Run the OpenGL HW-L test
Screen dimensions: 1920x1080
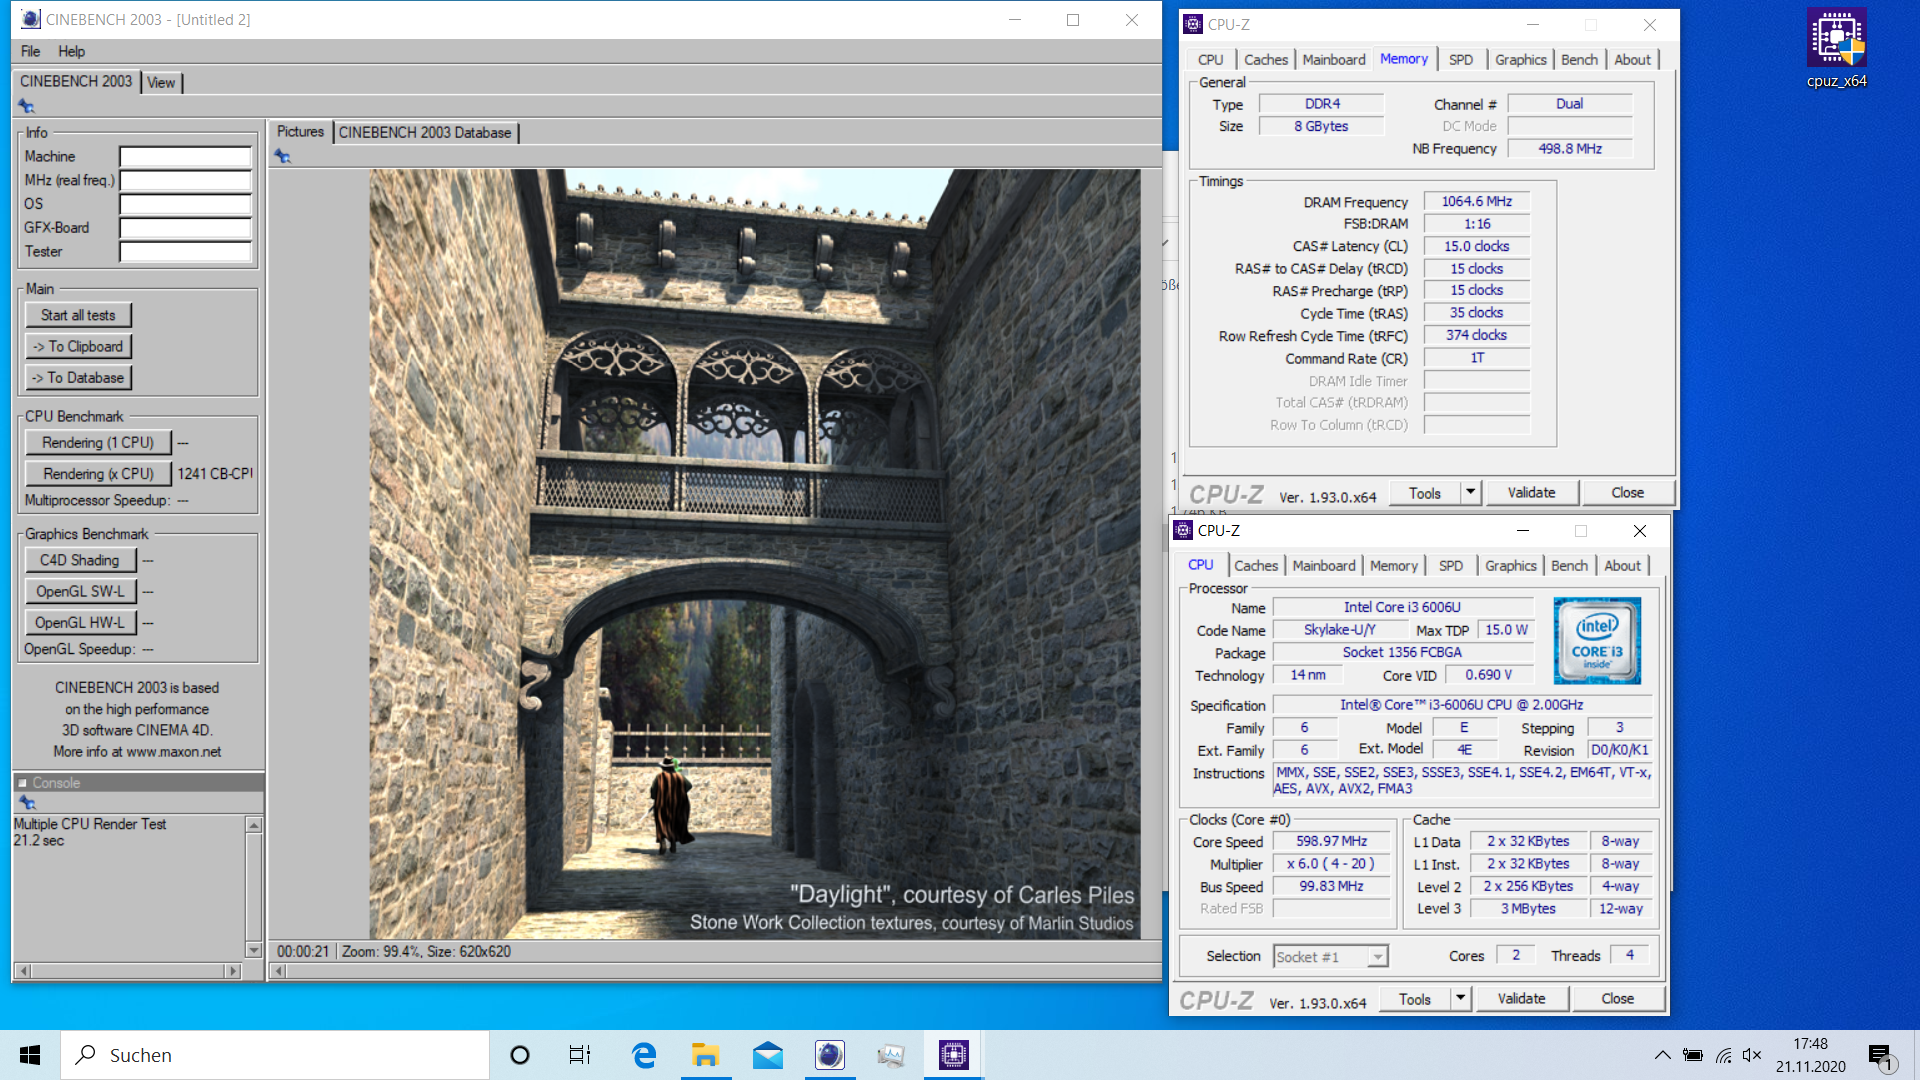coord(80,622)
